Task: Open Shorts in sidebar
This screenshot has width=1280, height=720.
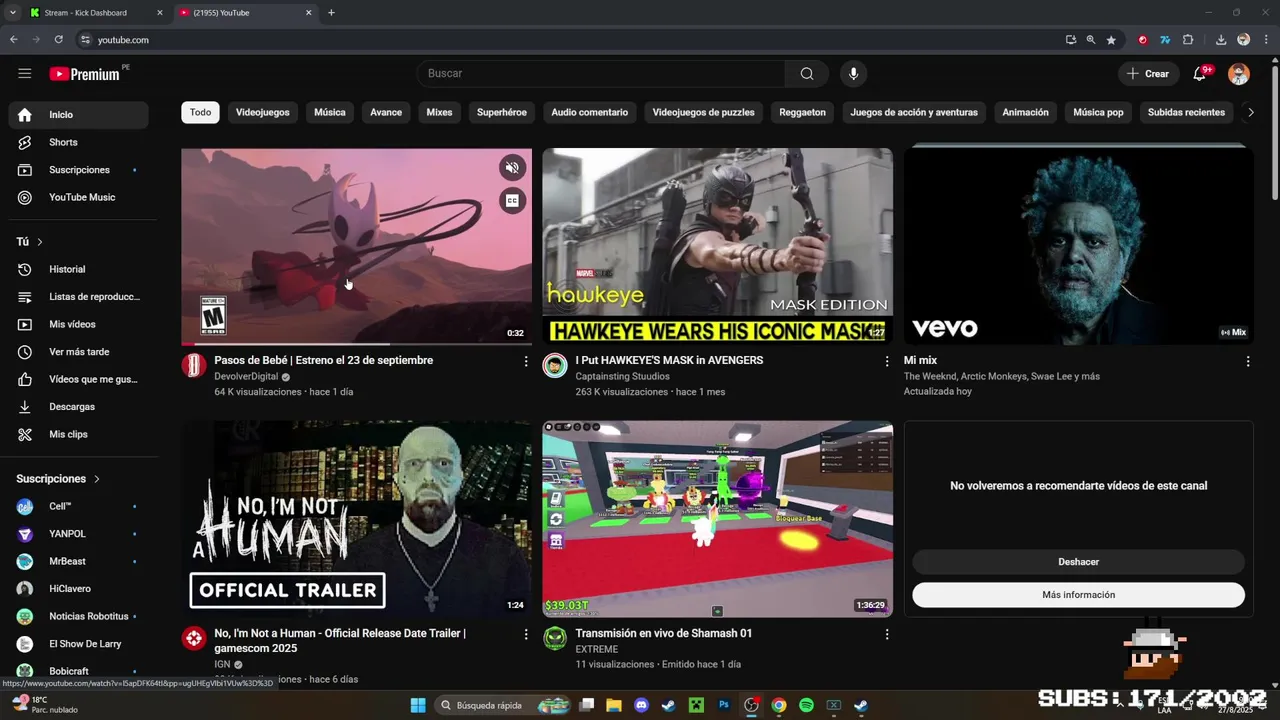Action: 78,142
